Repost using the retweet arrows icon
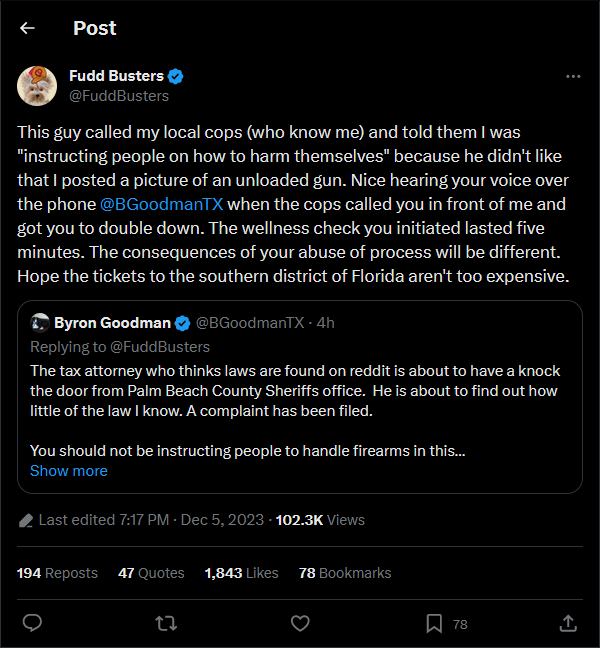The height and width of the screenshot is (648, 600). [x=166, y=623]
